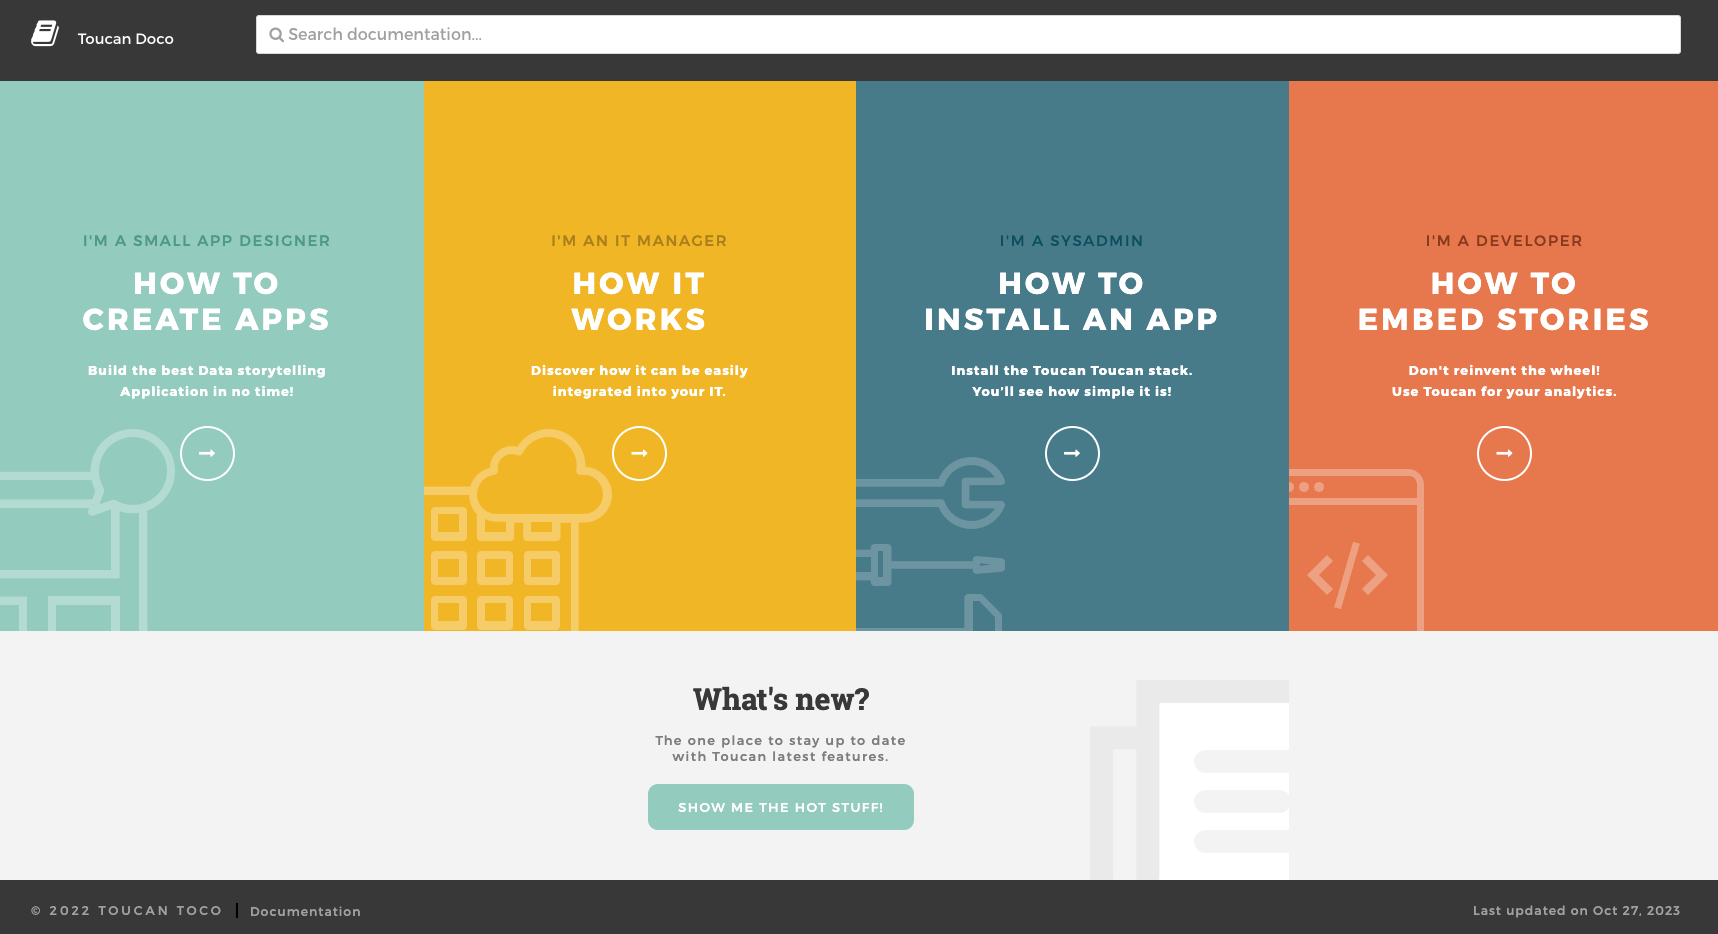This screenshot has height=934, width=1718.
Task: Click the What's new? heading
Action: pyautogui.click(x=781, y=699)
